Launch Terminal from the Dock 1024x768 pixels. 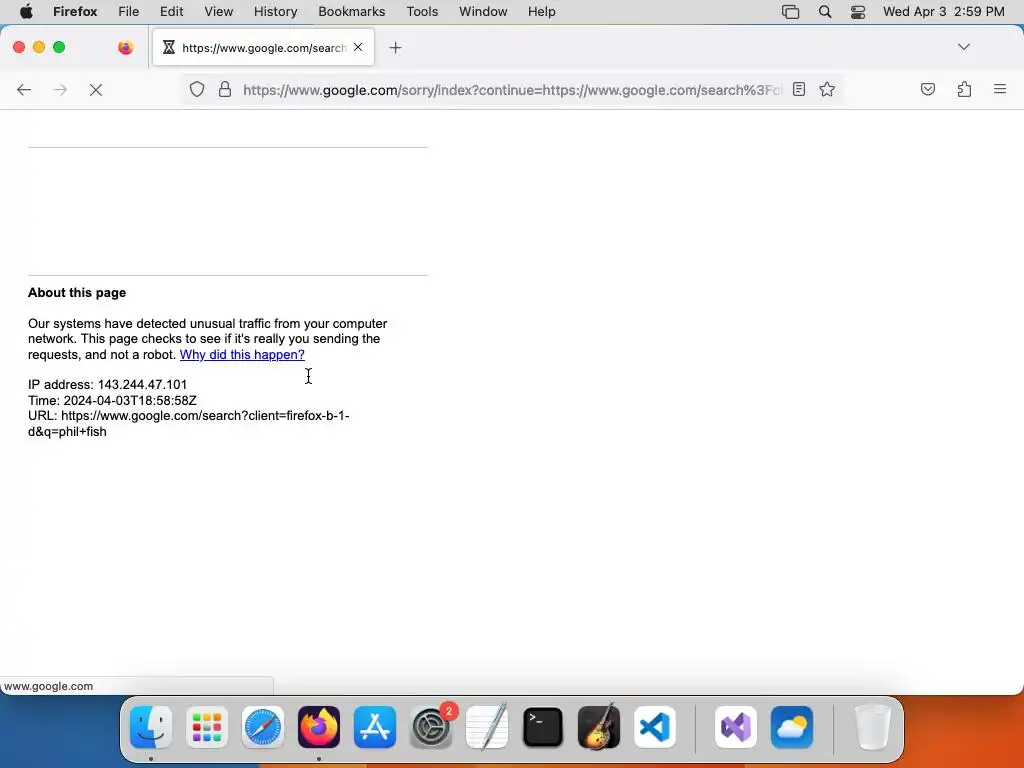point(543,727)
